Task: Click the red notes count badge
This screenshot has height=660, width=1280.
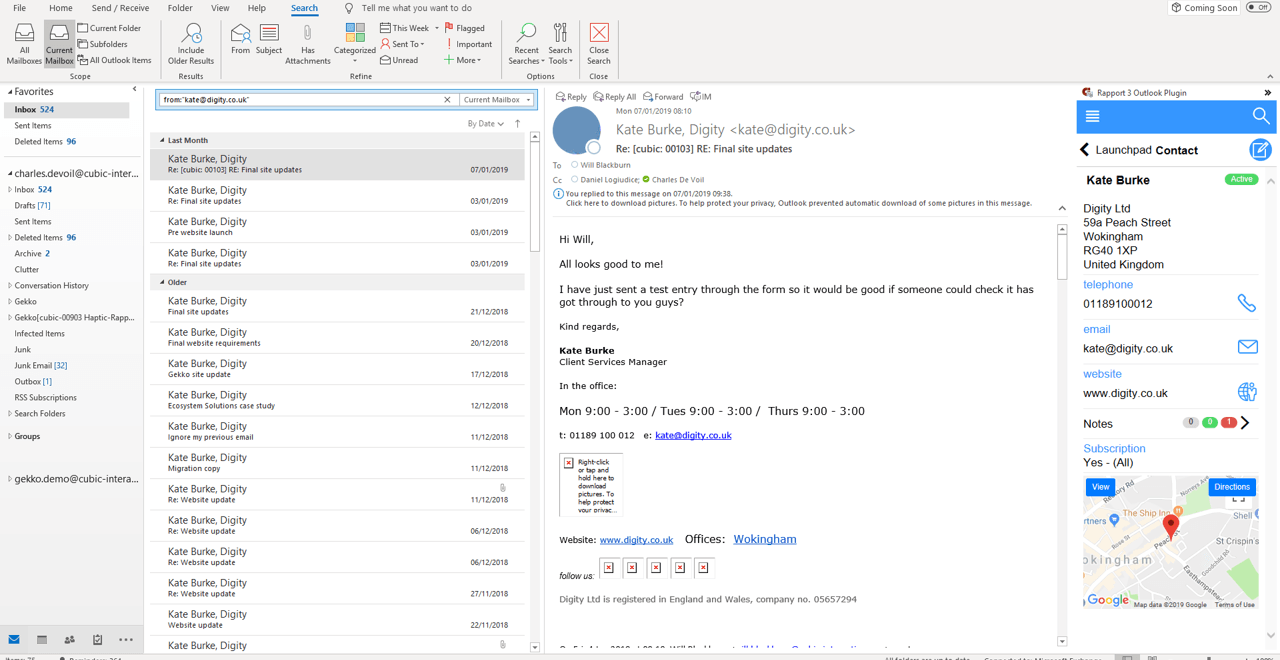Action: click(1229, 423)
